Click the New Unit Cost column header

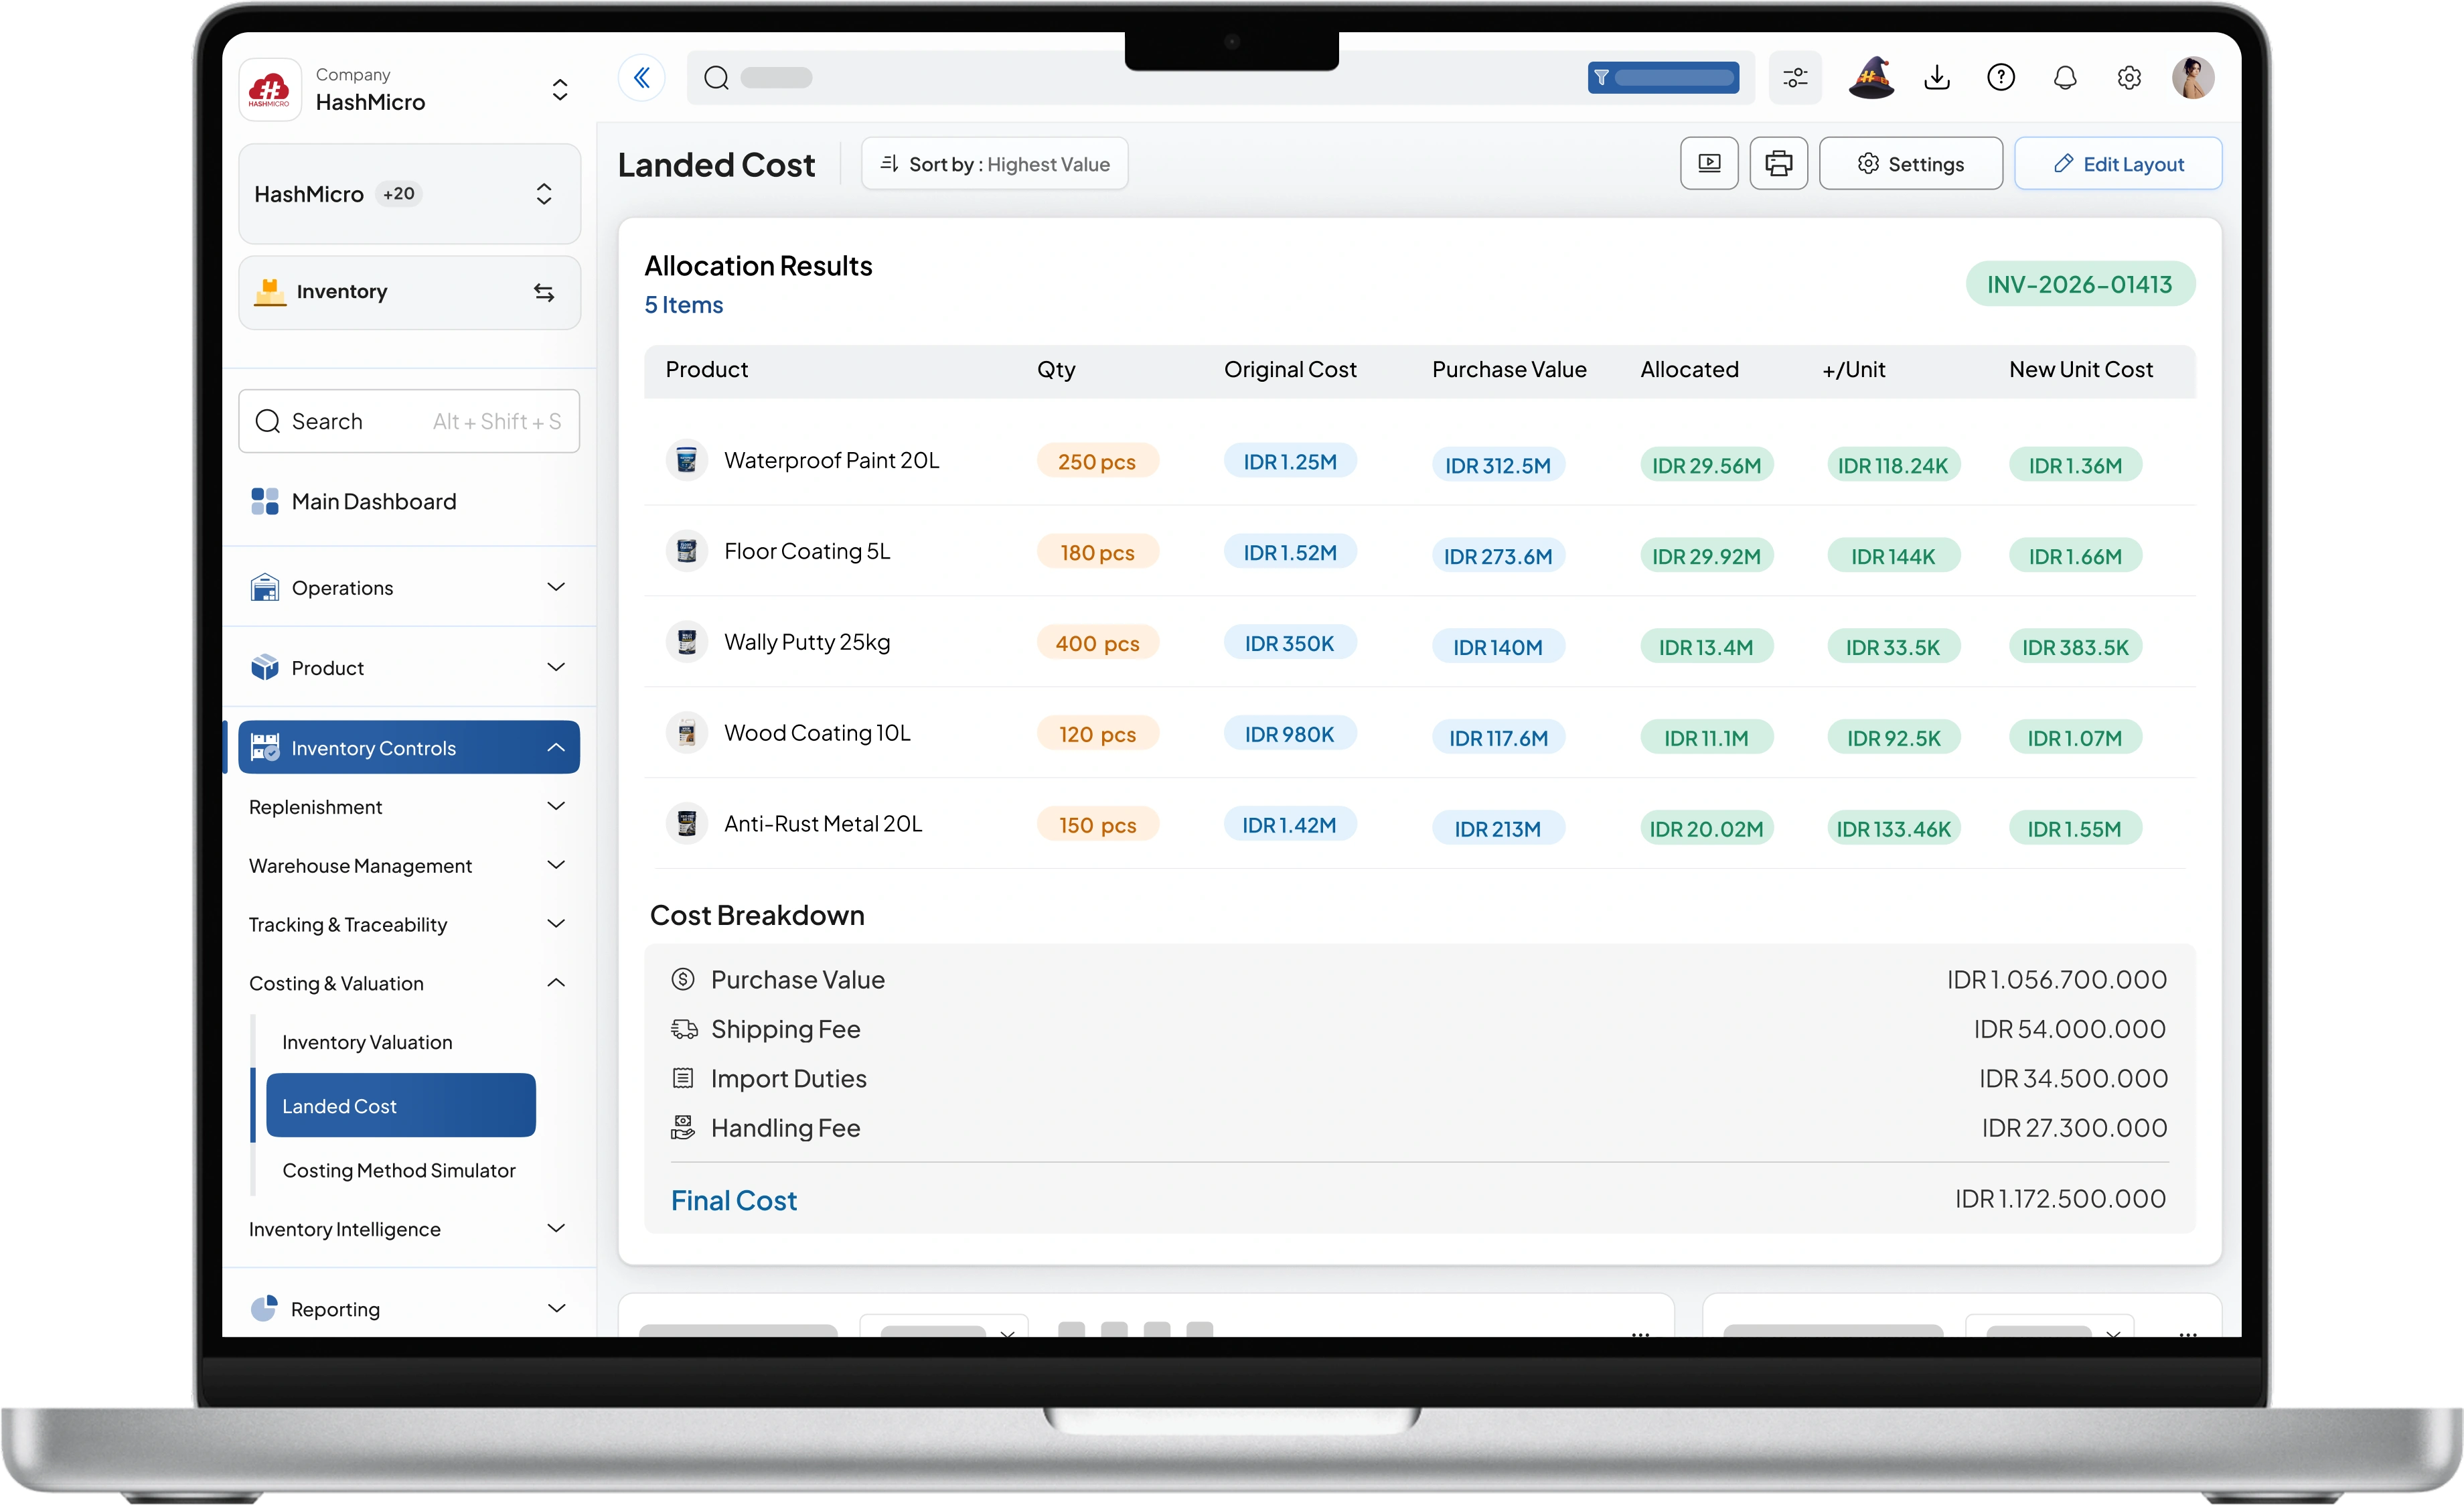click(x=2081, y=369)
